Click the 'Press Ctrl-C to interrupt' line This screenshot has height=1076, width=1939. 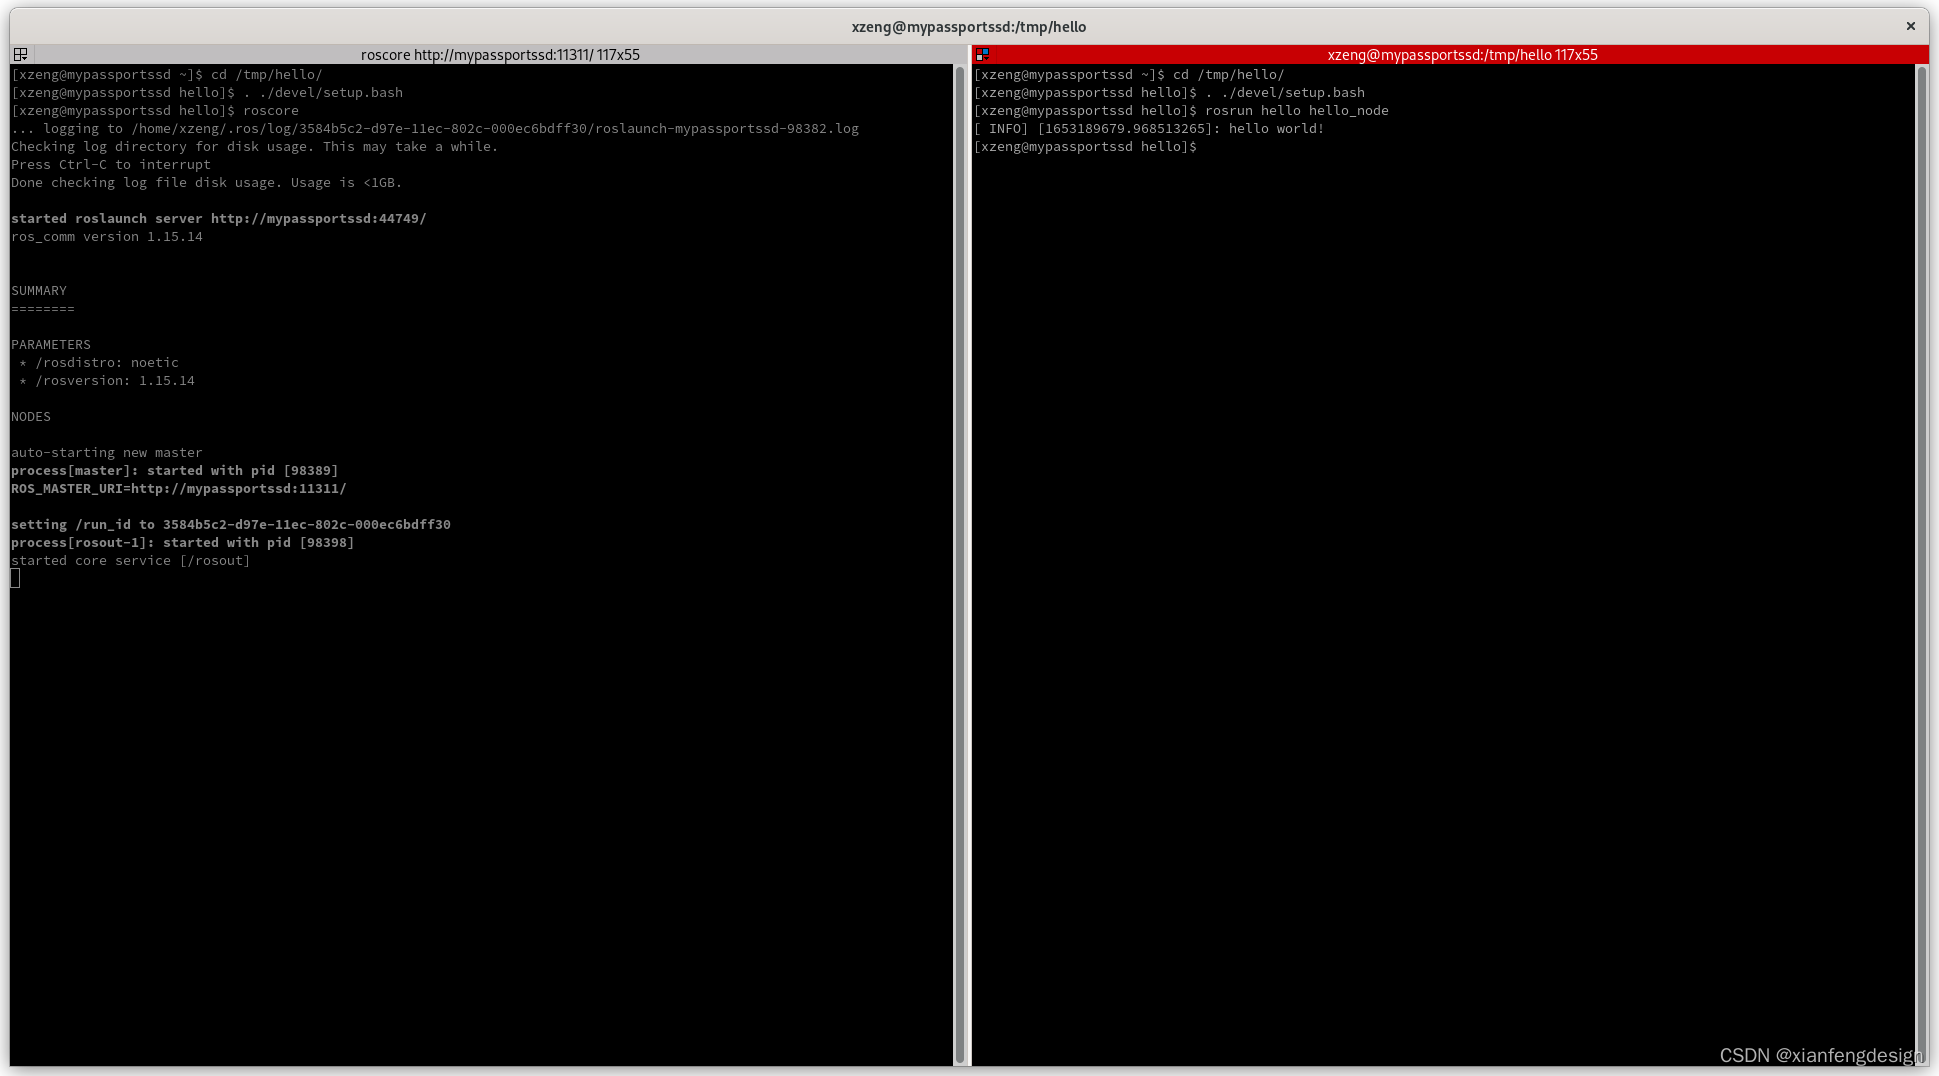tap(111, 165)
